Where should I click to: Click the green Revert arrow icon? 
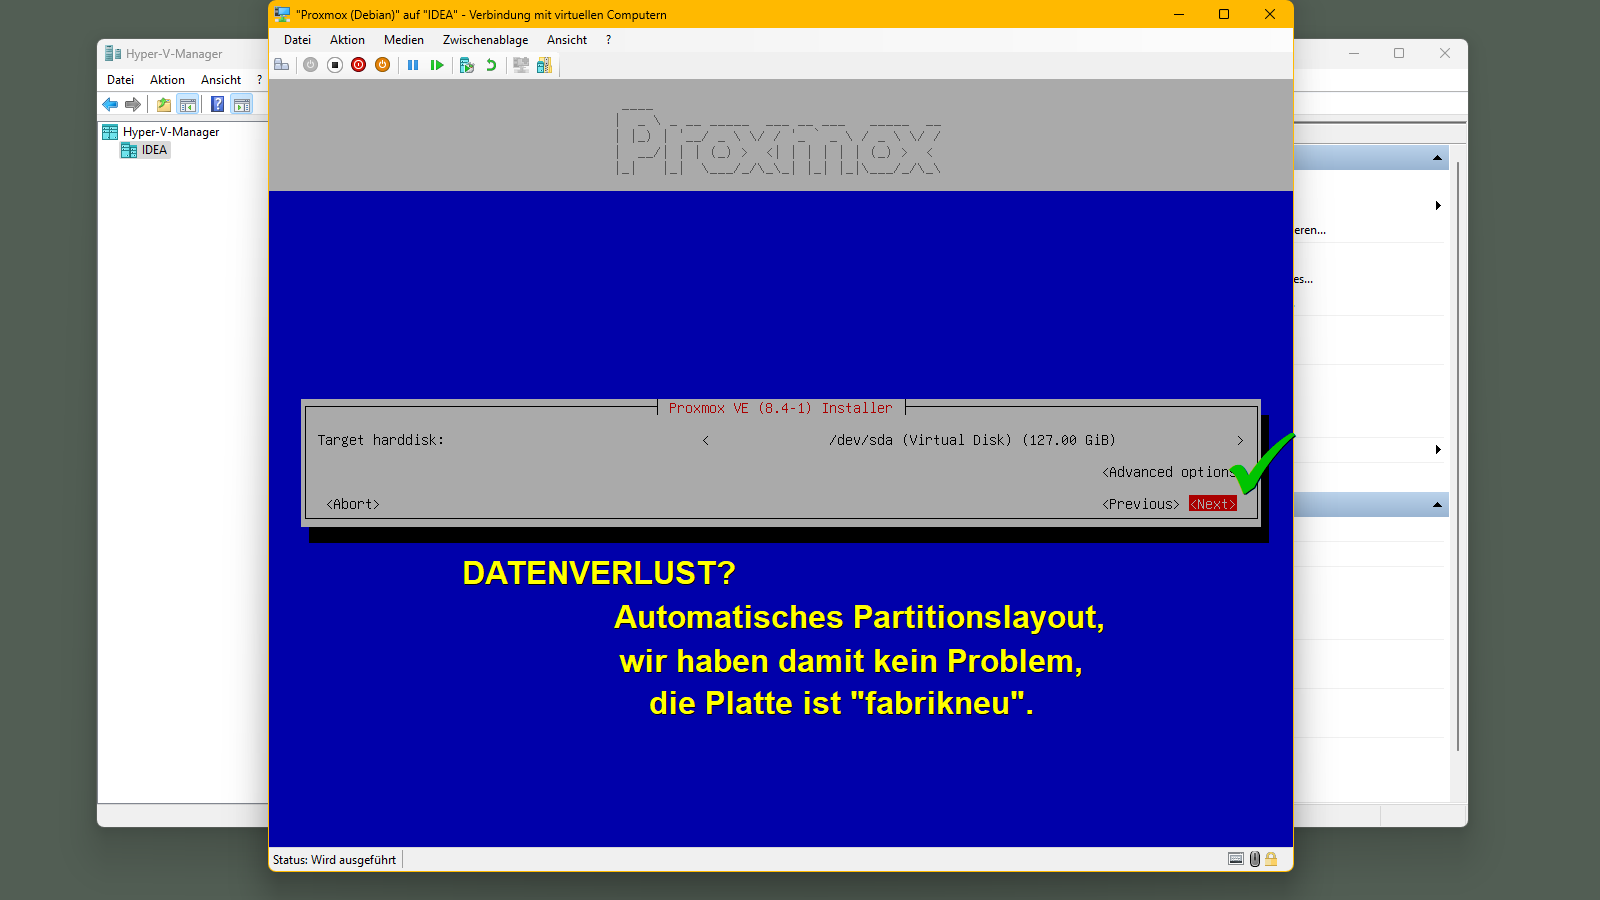pos(491,65)
